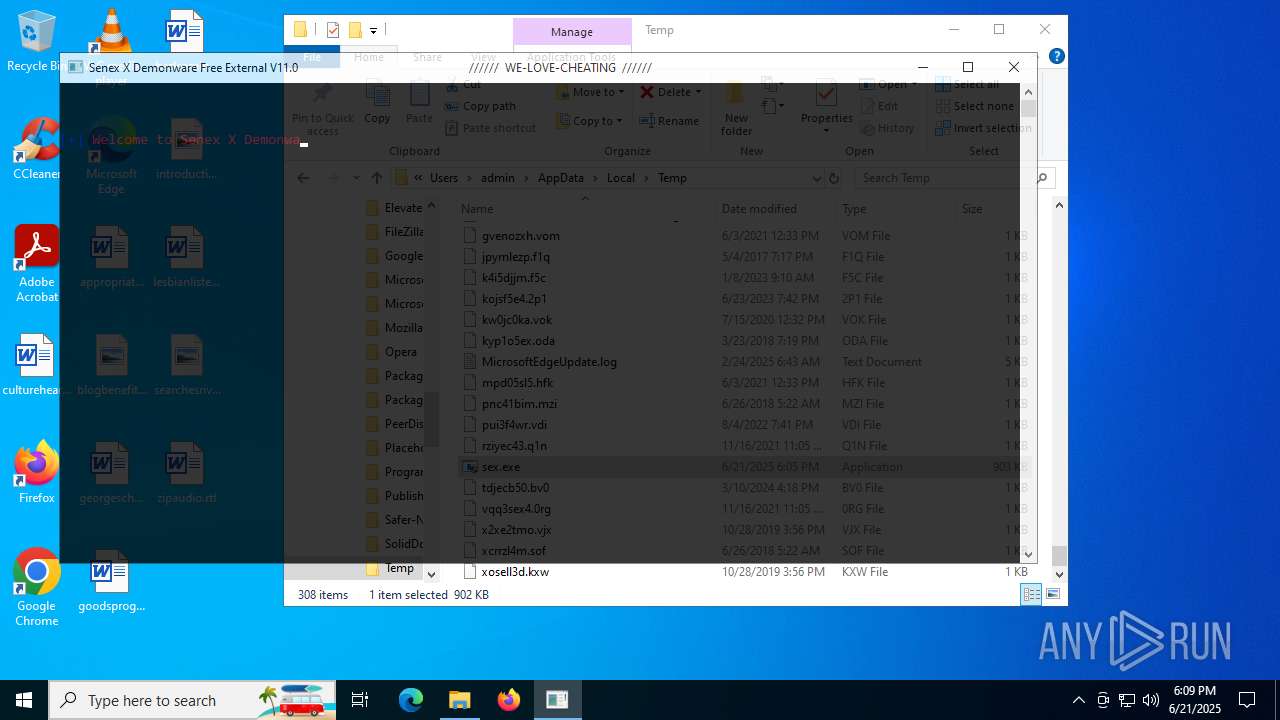
Task: Open volume control in system tray
Action: (x=1151, y=700)
